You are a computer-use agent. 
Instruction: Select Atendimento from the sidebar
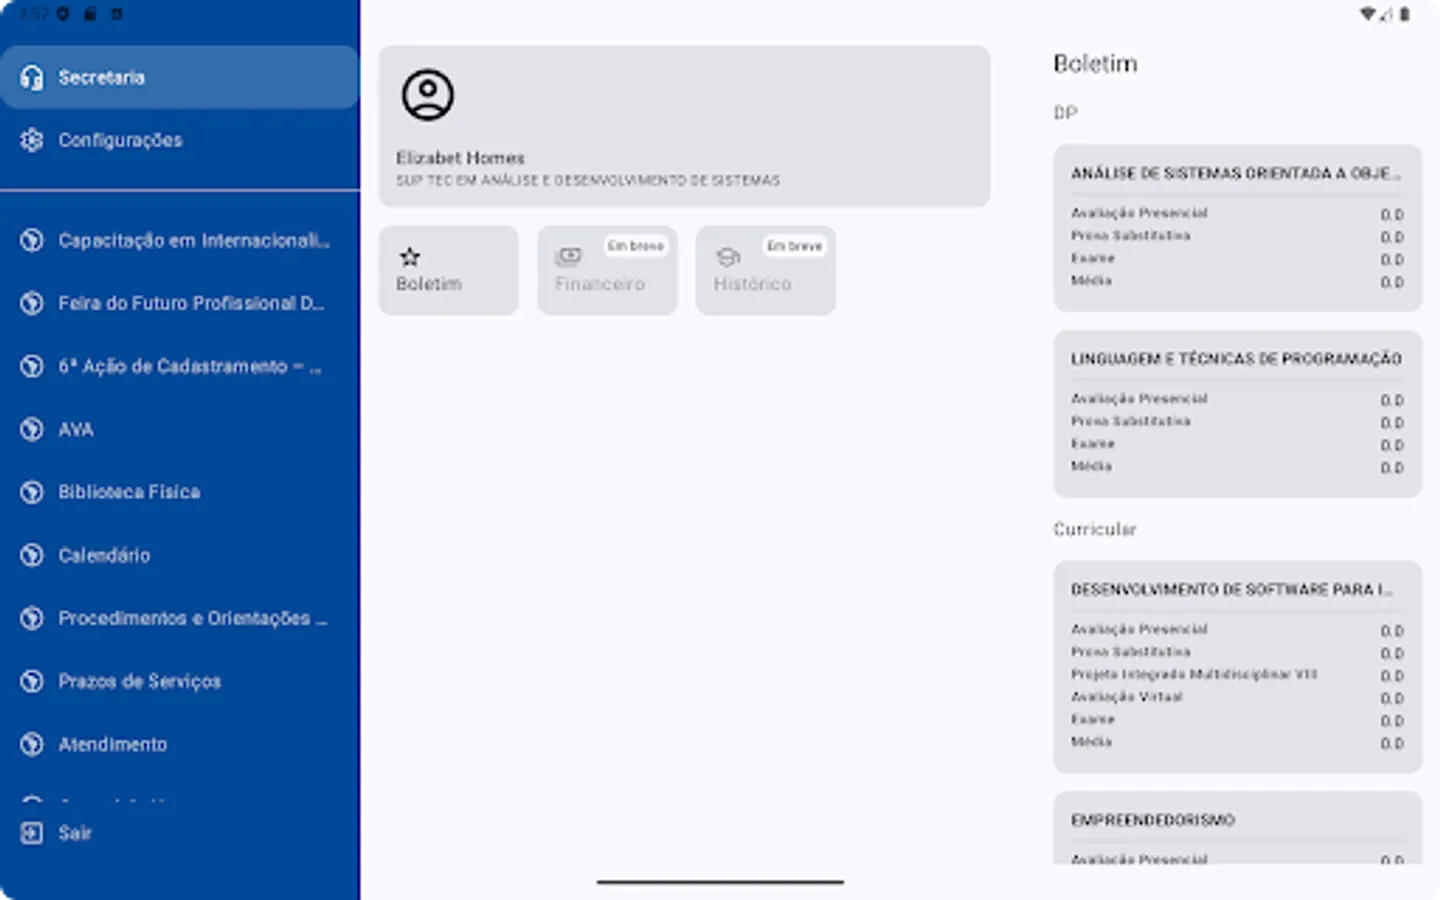(113, 744)
